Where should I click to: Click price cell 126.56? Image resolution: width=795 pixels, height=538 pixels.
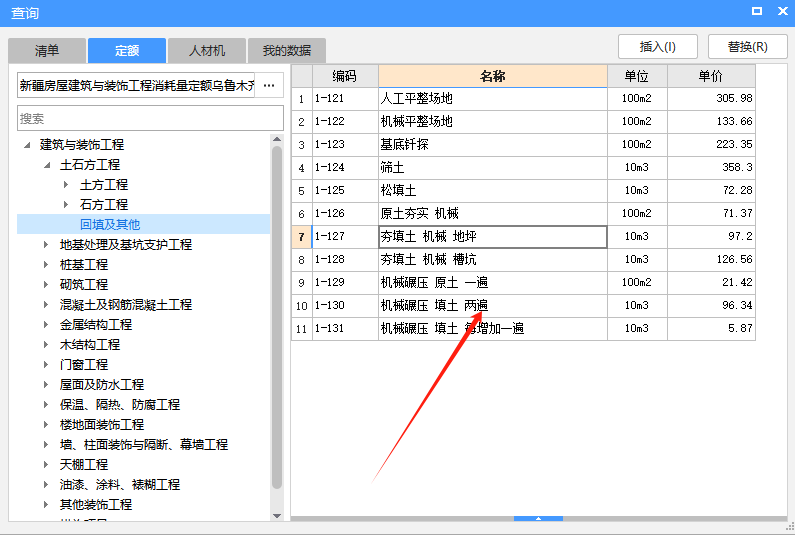(x=711, y=260)
